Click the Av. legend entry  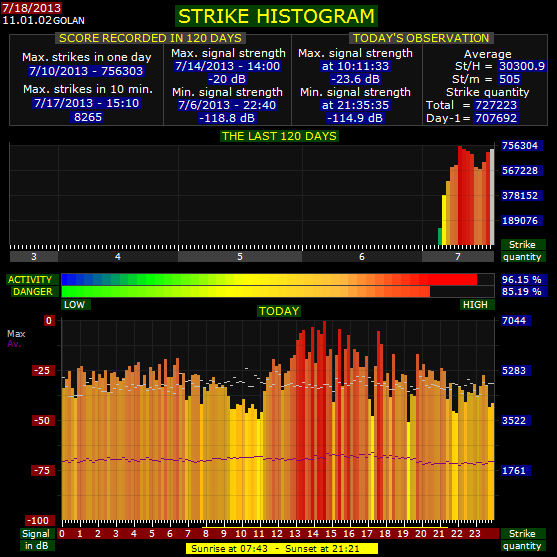pos(14,344)
